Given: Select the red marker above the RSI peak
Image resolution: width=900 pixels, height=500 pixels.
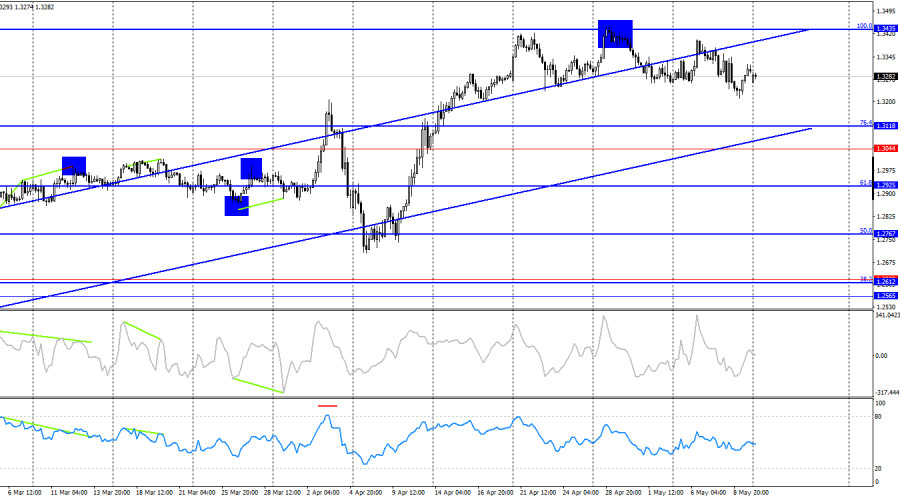Looking at the screenshot, I should [x=328, y=406].
